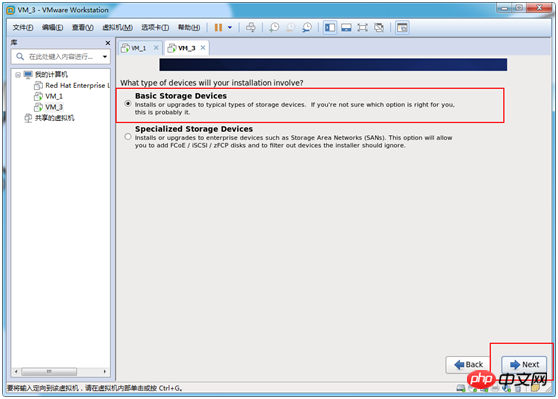Open the 编辑(E) menu

pyautogui.click(x=52, y=27)
